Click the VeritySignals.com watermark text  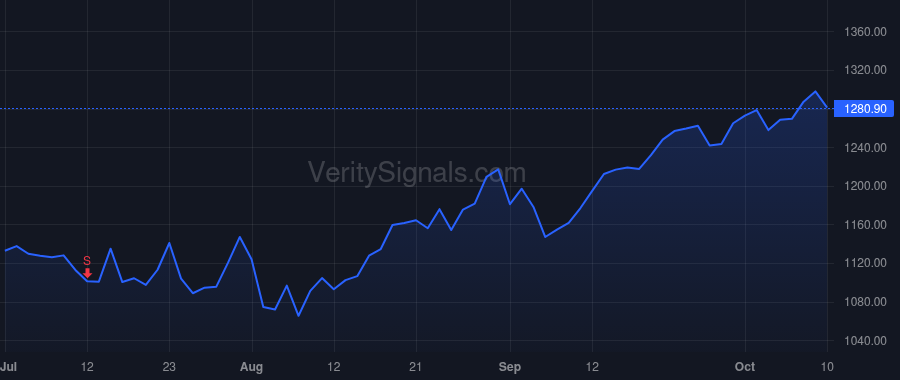coord(417,173)
